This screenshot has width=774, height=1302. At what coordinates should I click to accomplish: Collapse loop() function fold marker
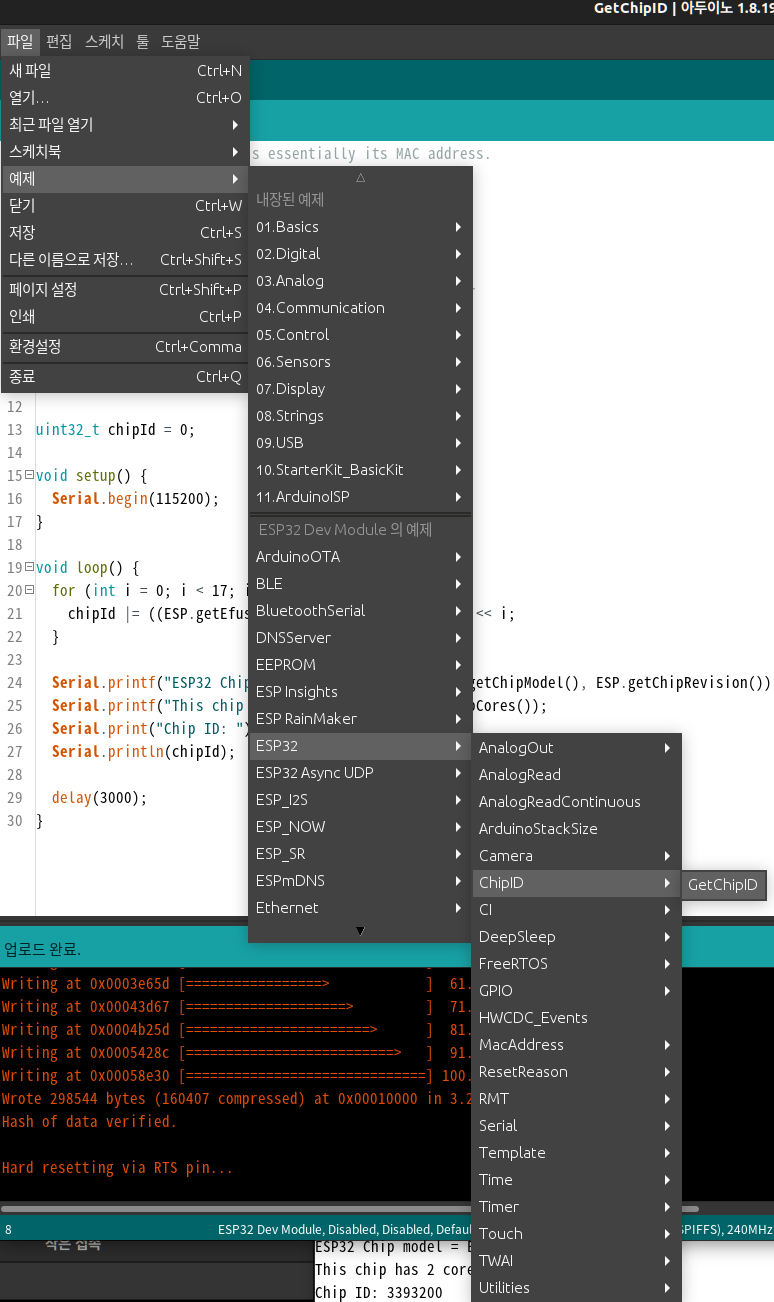coord(29,568)
